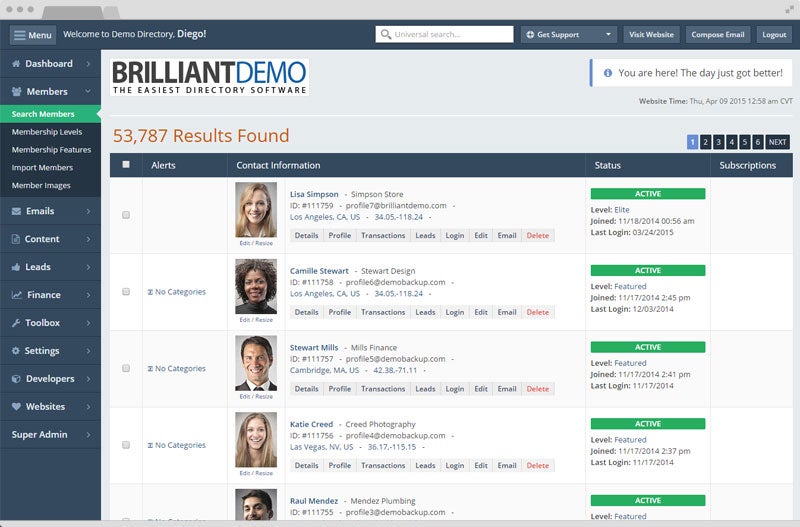This screenshot has width=800, height=527.
Task: Click the Brilliant Demo logo
Action: [x=209, y=77]
